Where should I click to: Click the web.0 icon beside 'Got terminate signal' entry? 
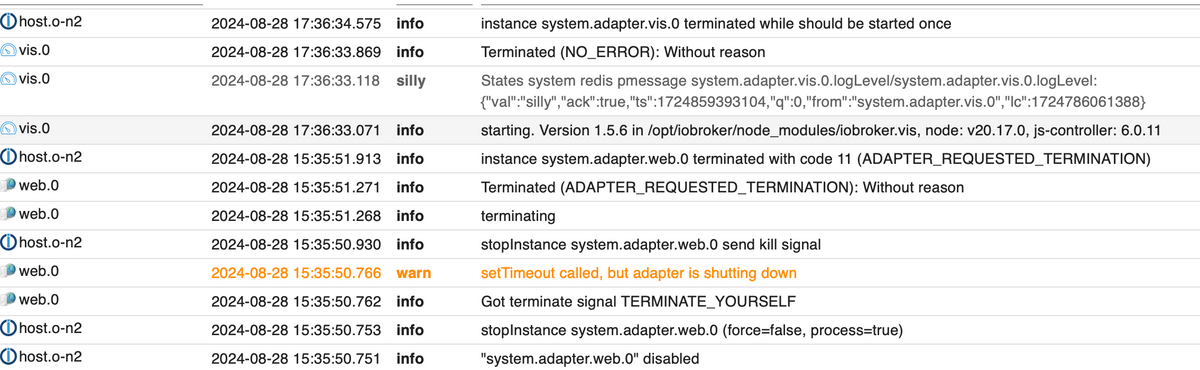(x=9, y=299)
